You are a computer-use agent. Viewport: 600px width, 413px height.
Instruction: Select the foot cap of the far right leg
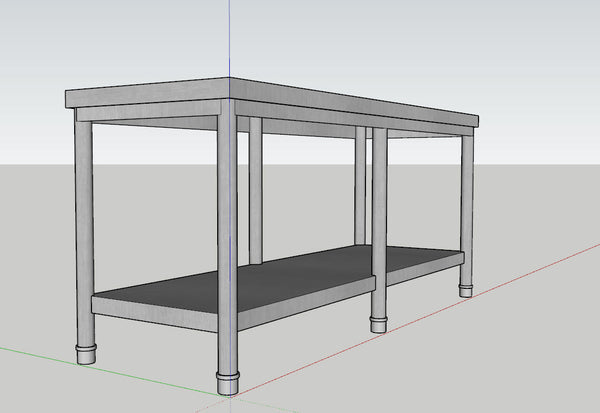[x=466, y=291]
